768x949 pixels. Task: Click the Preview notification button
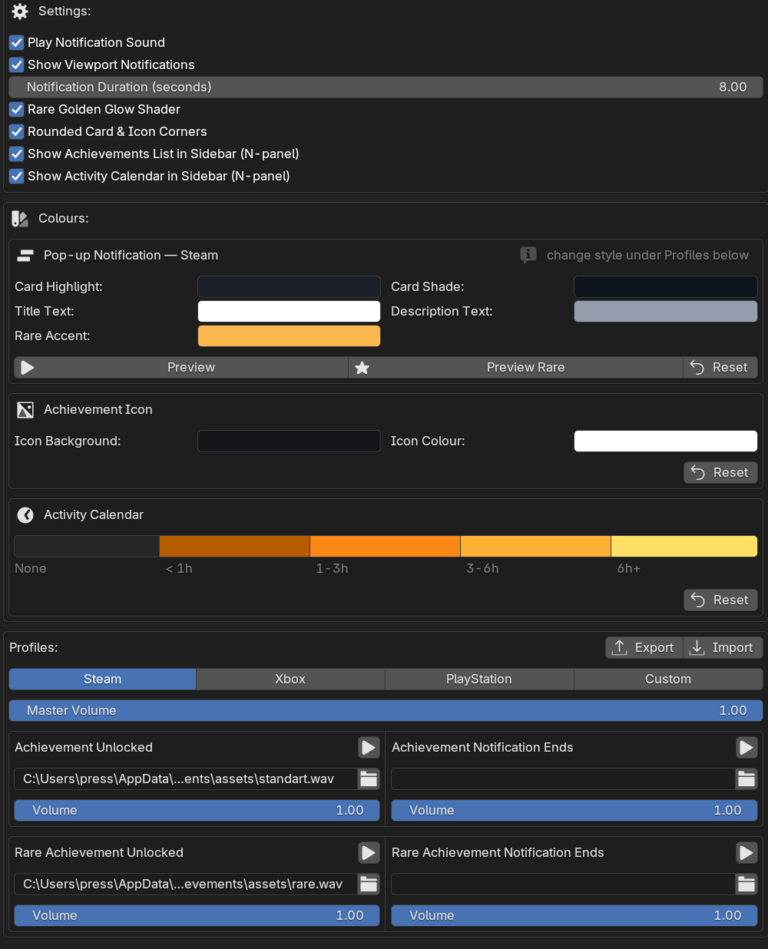181,367
